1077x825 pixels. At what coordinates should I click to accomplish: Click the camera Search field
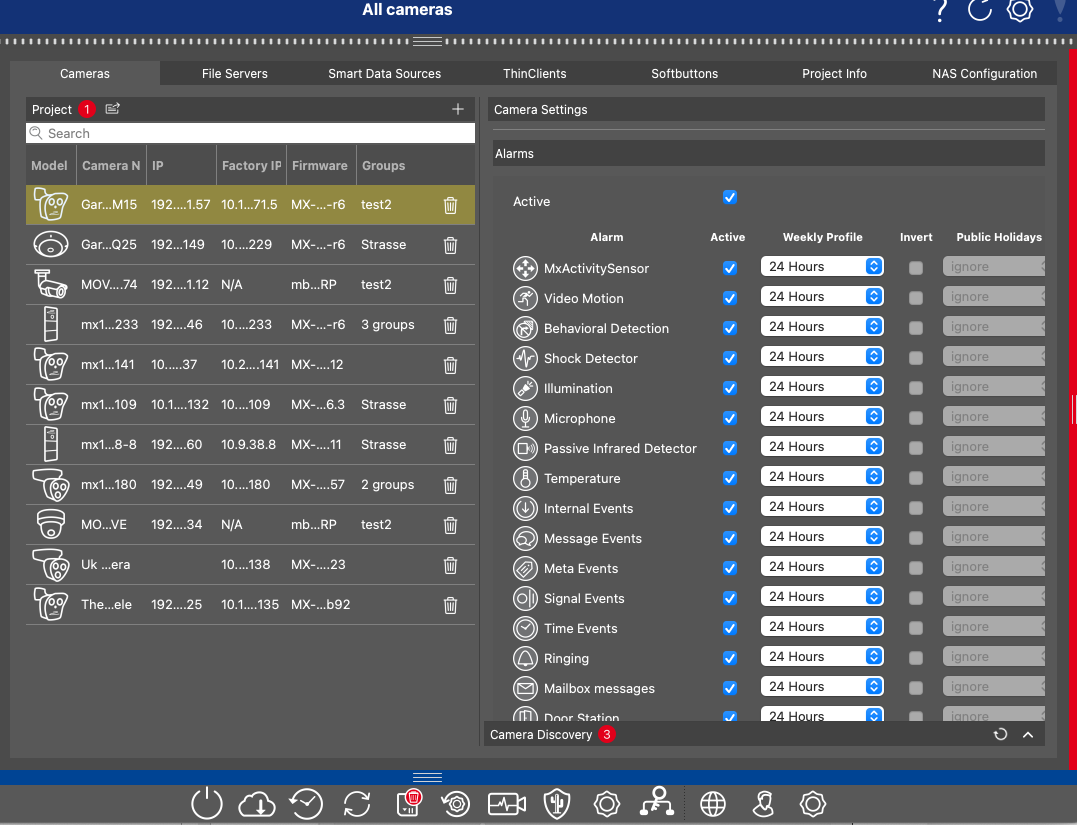250,133
